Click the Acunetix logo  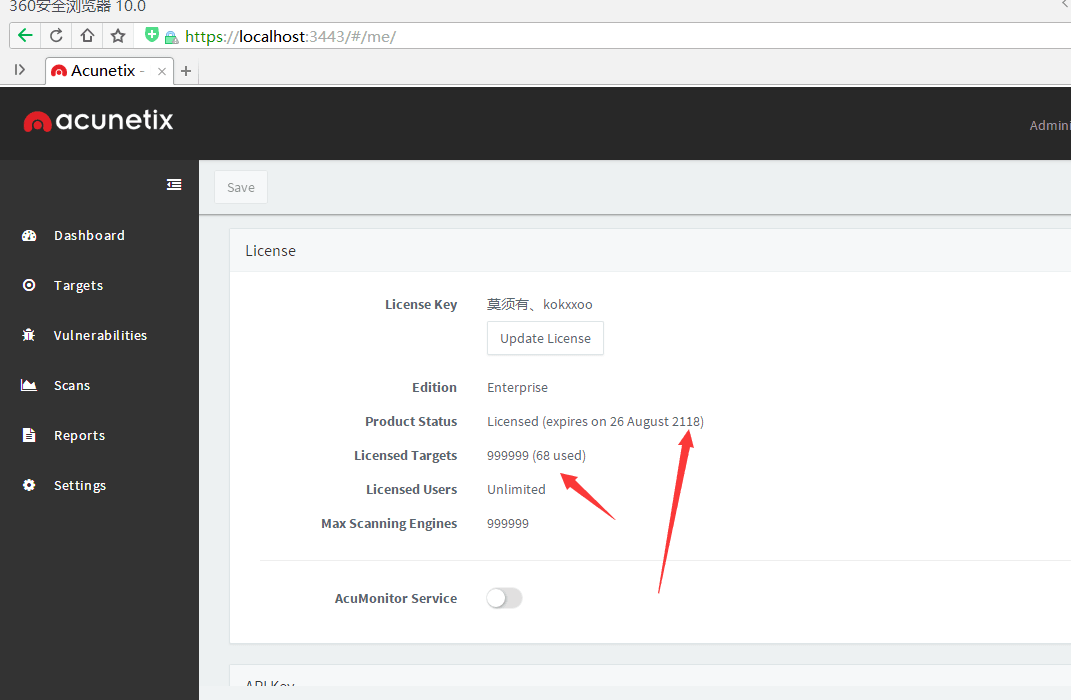pyautogui.click(x=98, y=121)
